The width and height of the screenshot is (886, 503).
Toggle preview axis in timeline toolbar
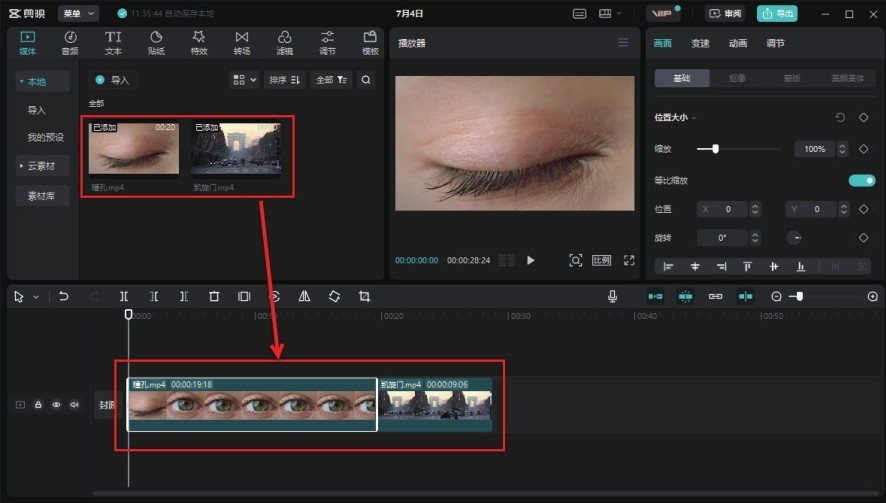click(x=745, y=296)
